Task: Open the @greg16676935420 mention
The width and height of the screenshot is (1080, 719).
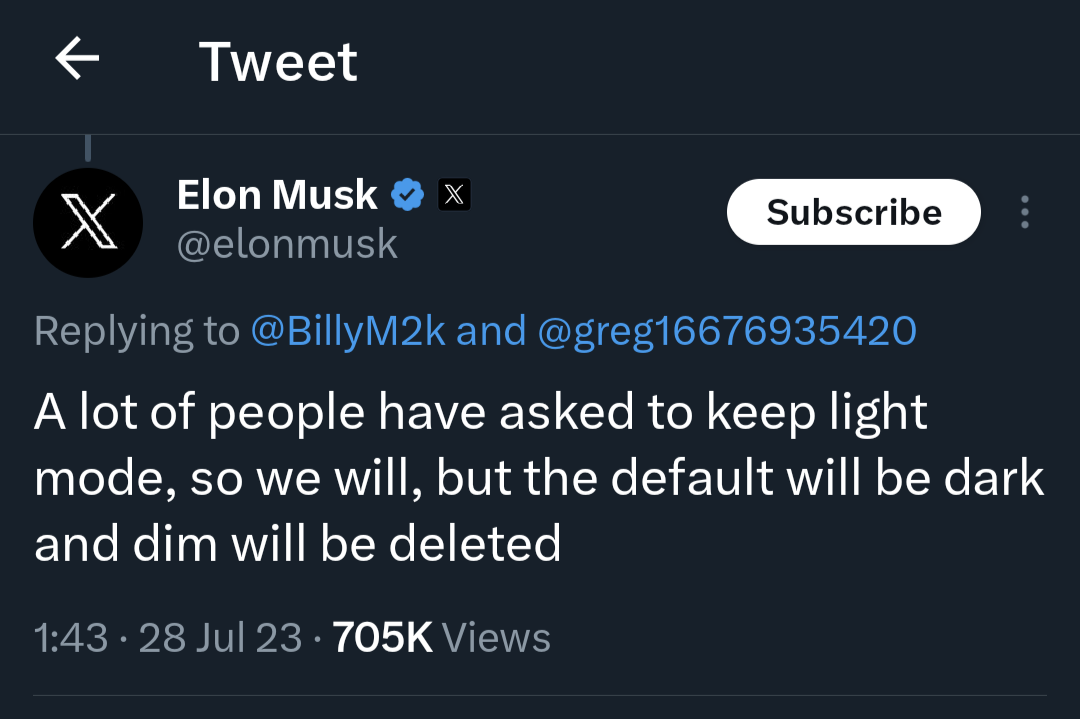Action: (727, 331)
